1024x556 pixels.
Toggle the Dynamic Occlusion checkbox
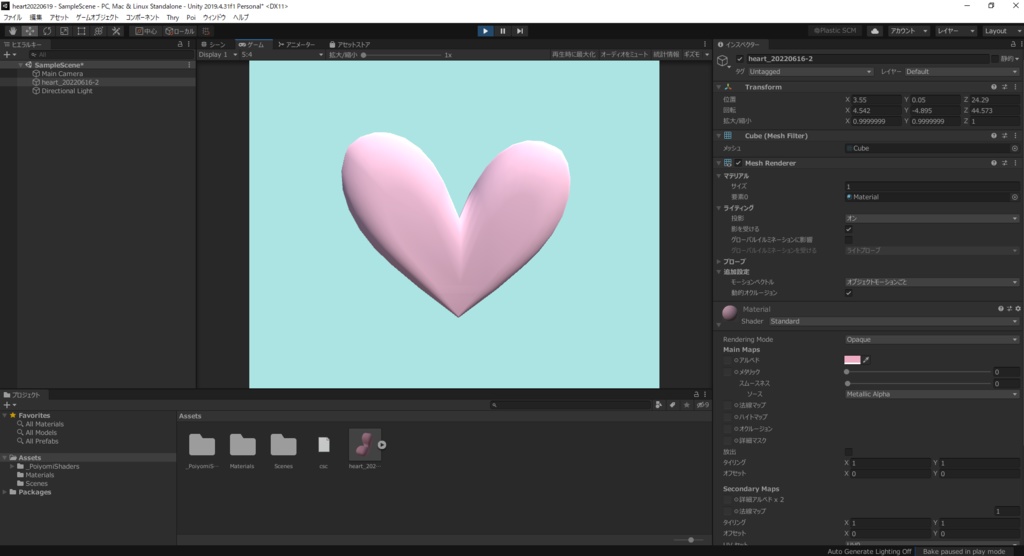849,293
